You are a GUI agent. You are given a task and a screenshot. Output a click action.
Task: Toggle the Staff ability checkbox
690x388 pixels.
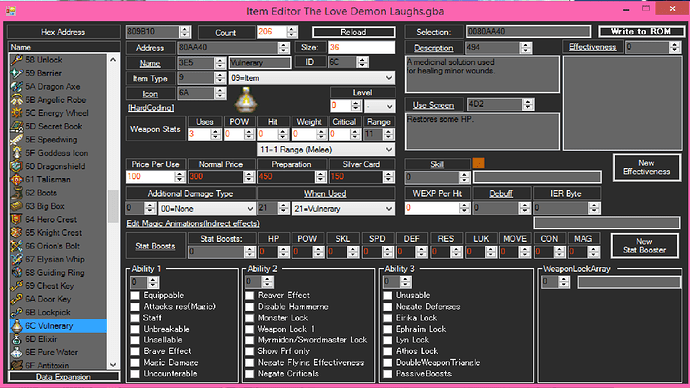(x=135, y=318)
